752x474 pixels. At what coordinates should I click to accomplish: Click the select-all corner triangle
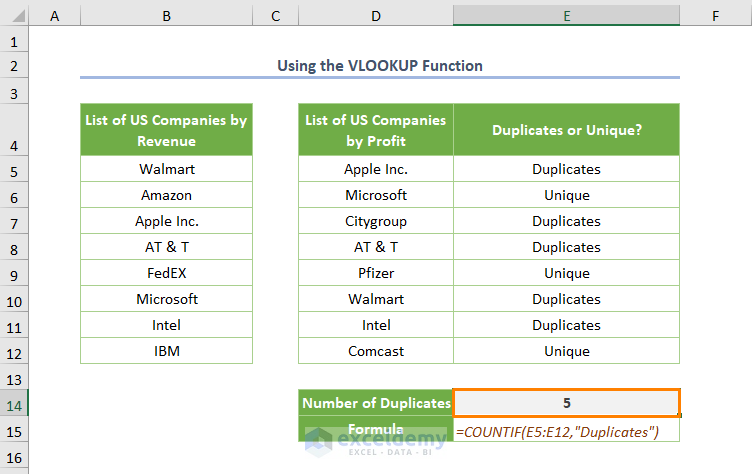pyautogui.click(x=18, y=16)
